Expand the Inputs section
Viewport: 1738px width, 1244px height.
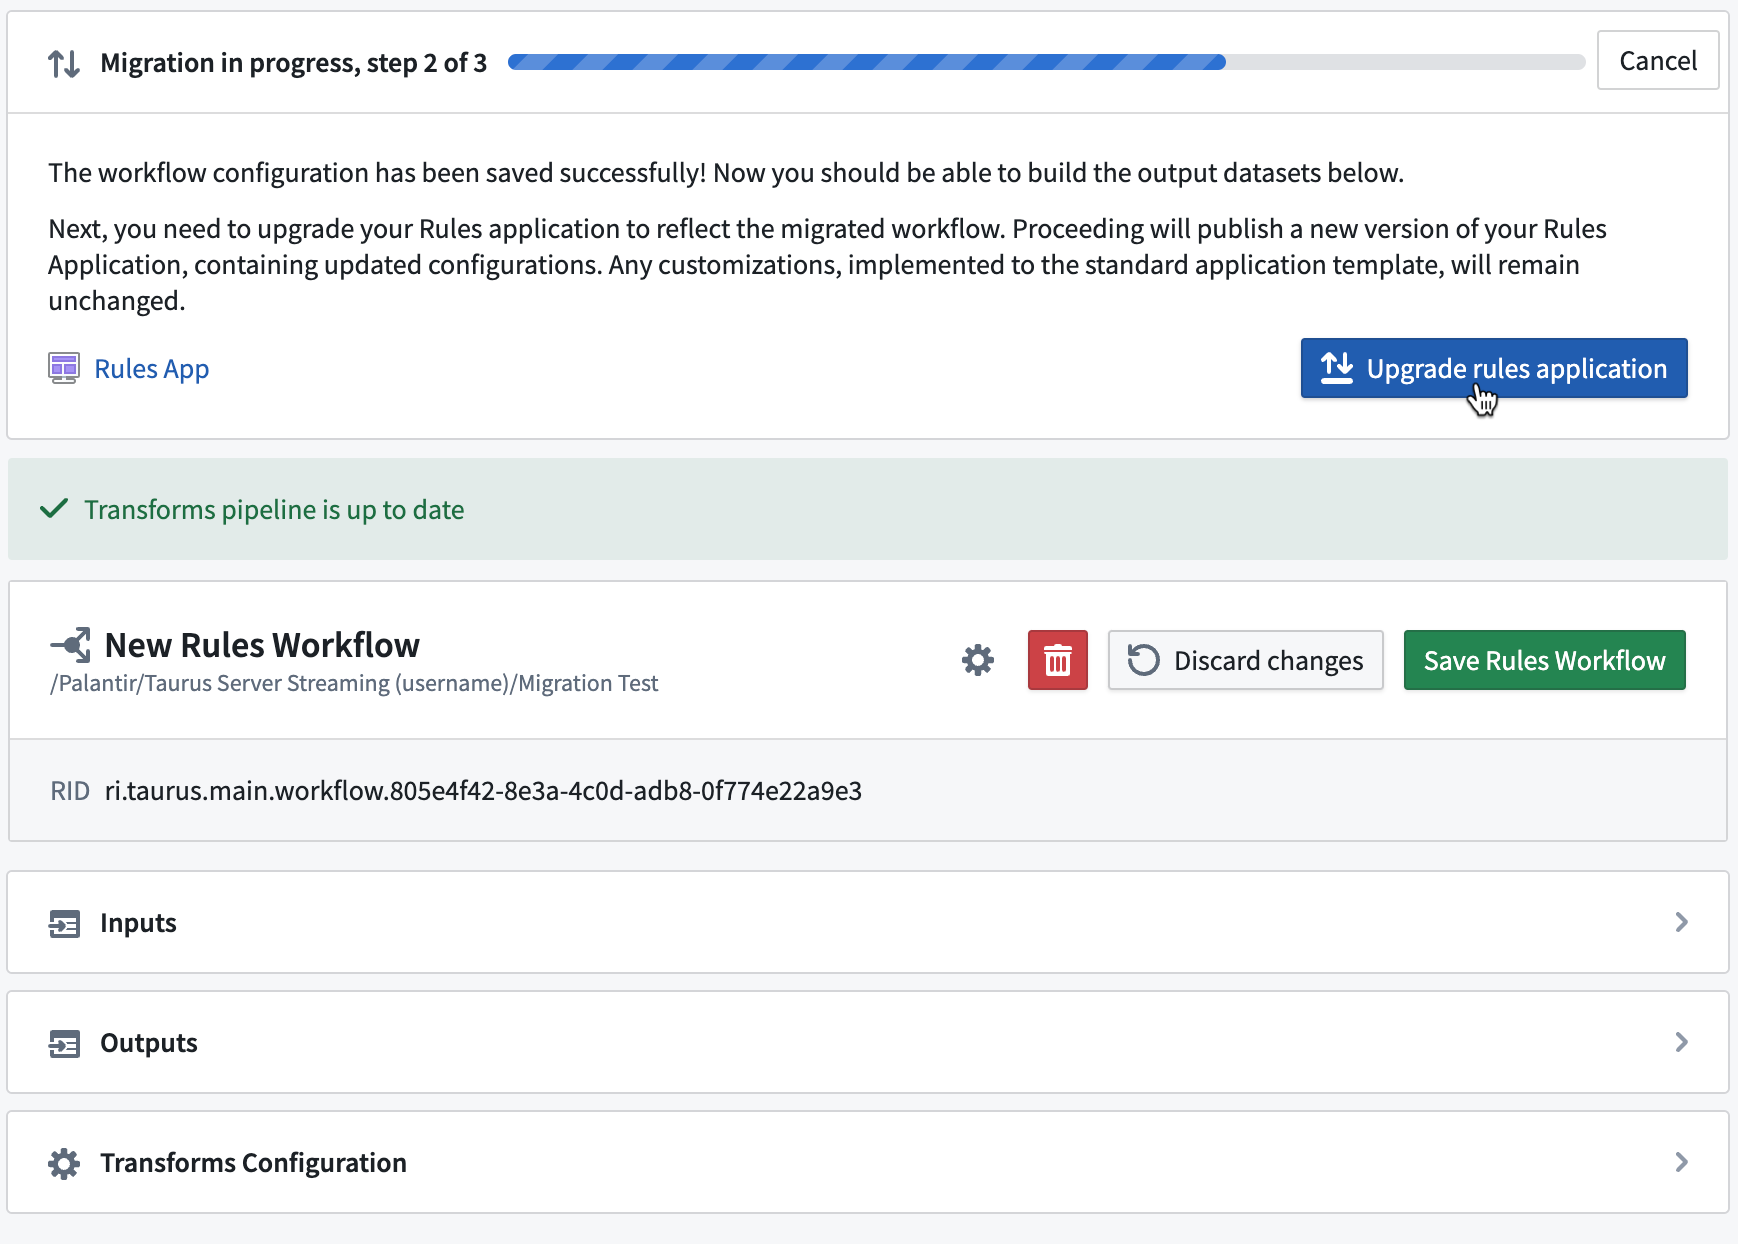[x=868, y=922]
